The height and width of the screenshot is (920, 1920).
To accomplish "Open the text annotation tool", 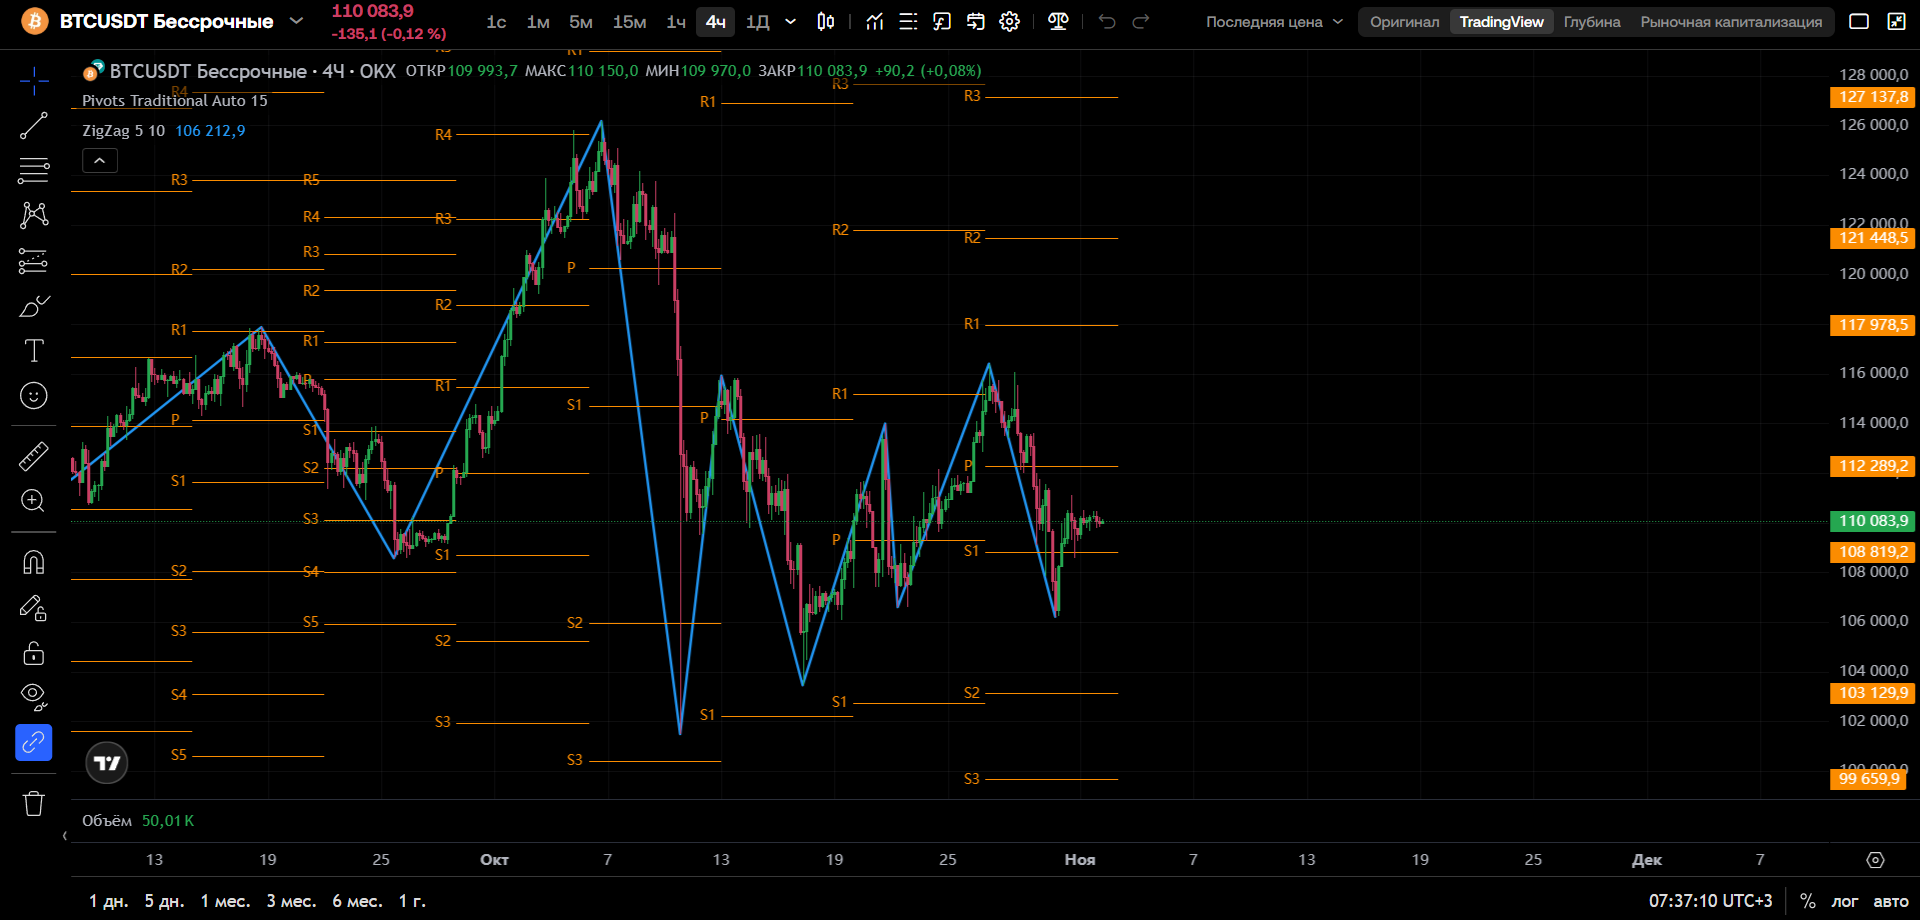I will 33,351.
